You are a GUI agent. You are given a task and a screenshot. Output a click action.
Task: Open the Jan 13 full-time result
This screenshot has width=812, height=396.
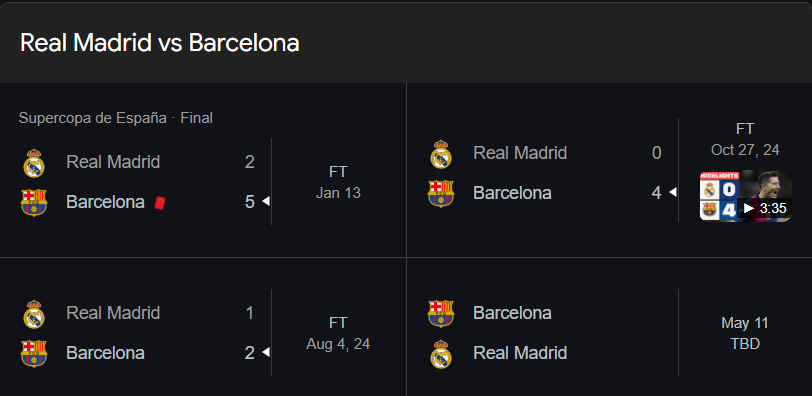tap(338, 182)
